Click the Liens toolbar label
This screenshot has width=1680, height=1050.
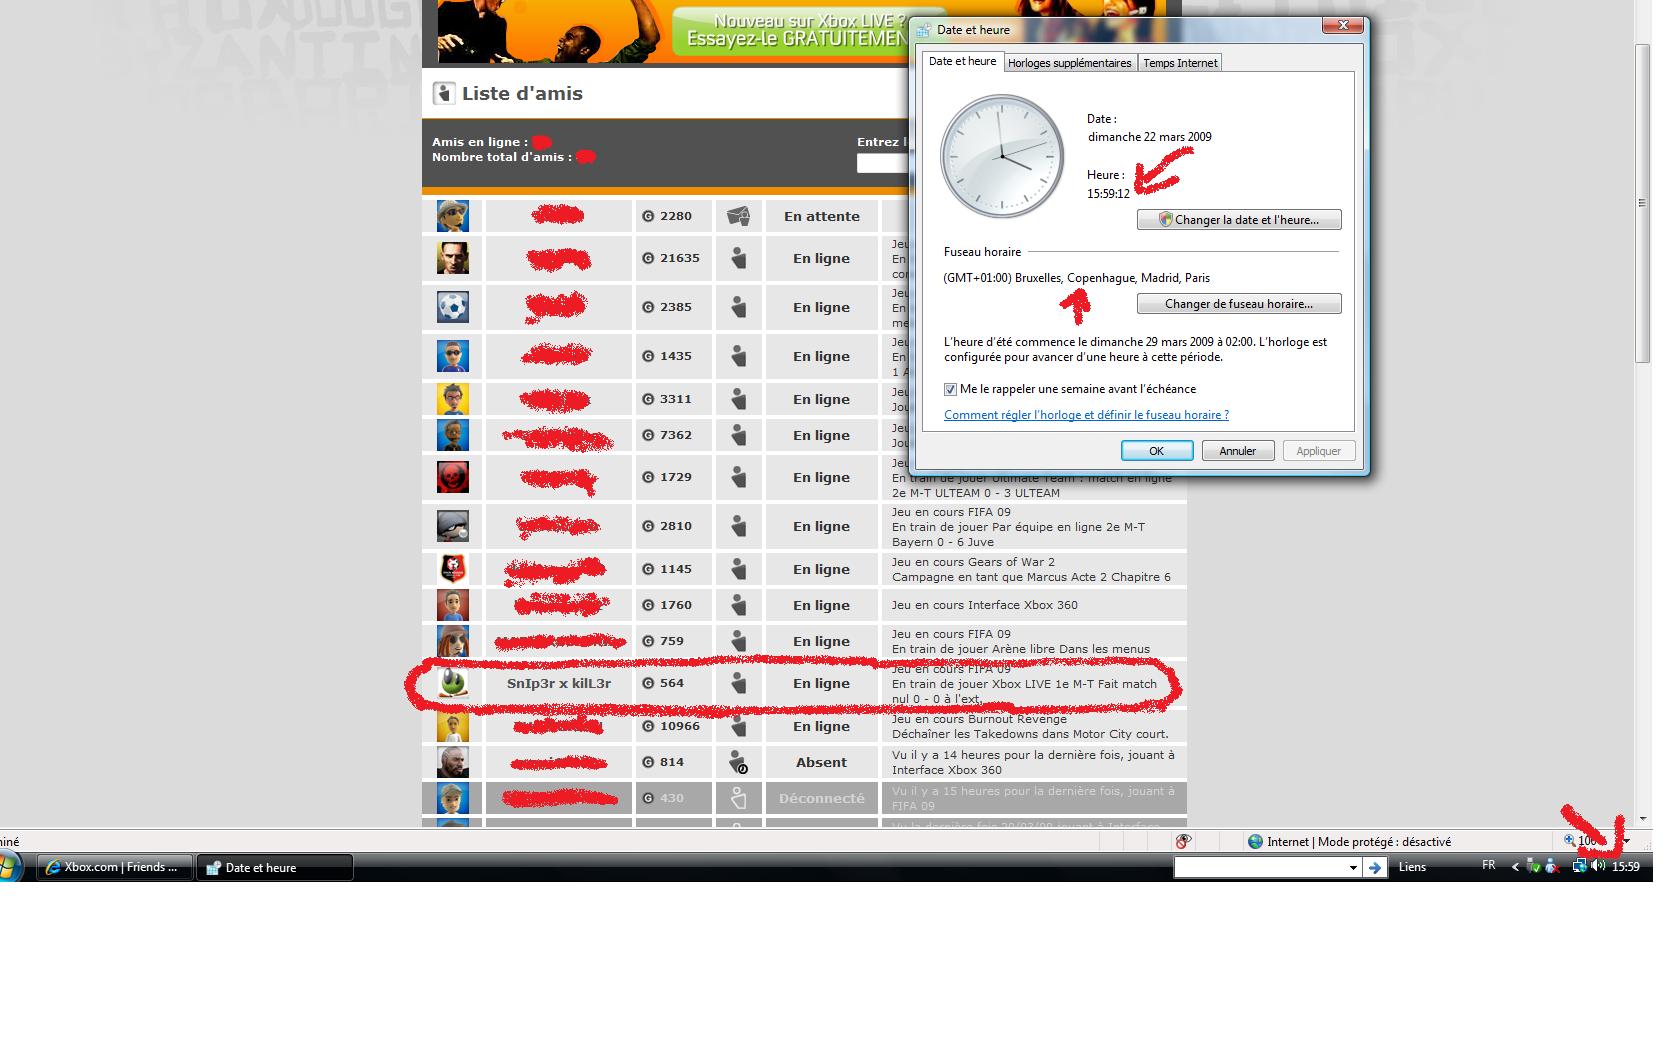(1412, 867)
